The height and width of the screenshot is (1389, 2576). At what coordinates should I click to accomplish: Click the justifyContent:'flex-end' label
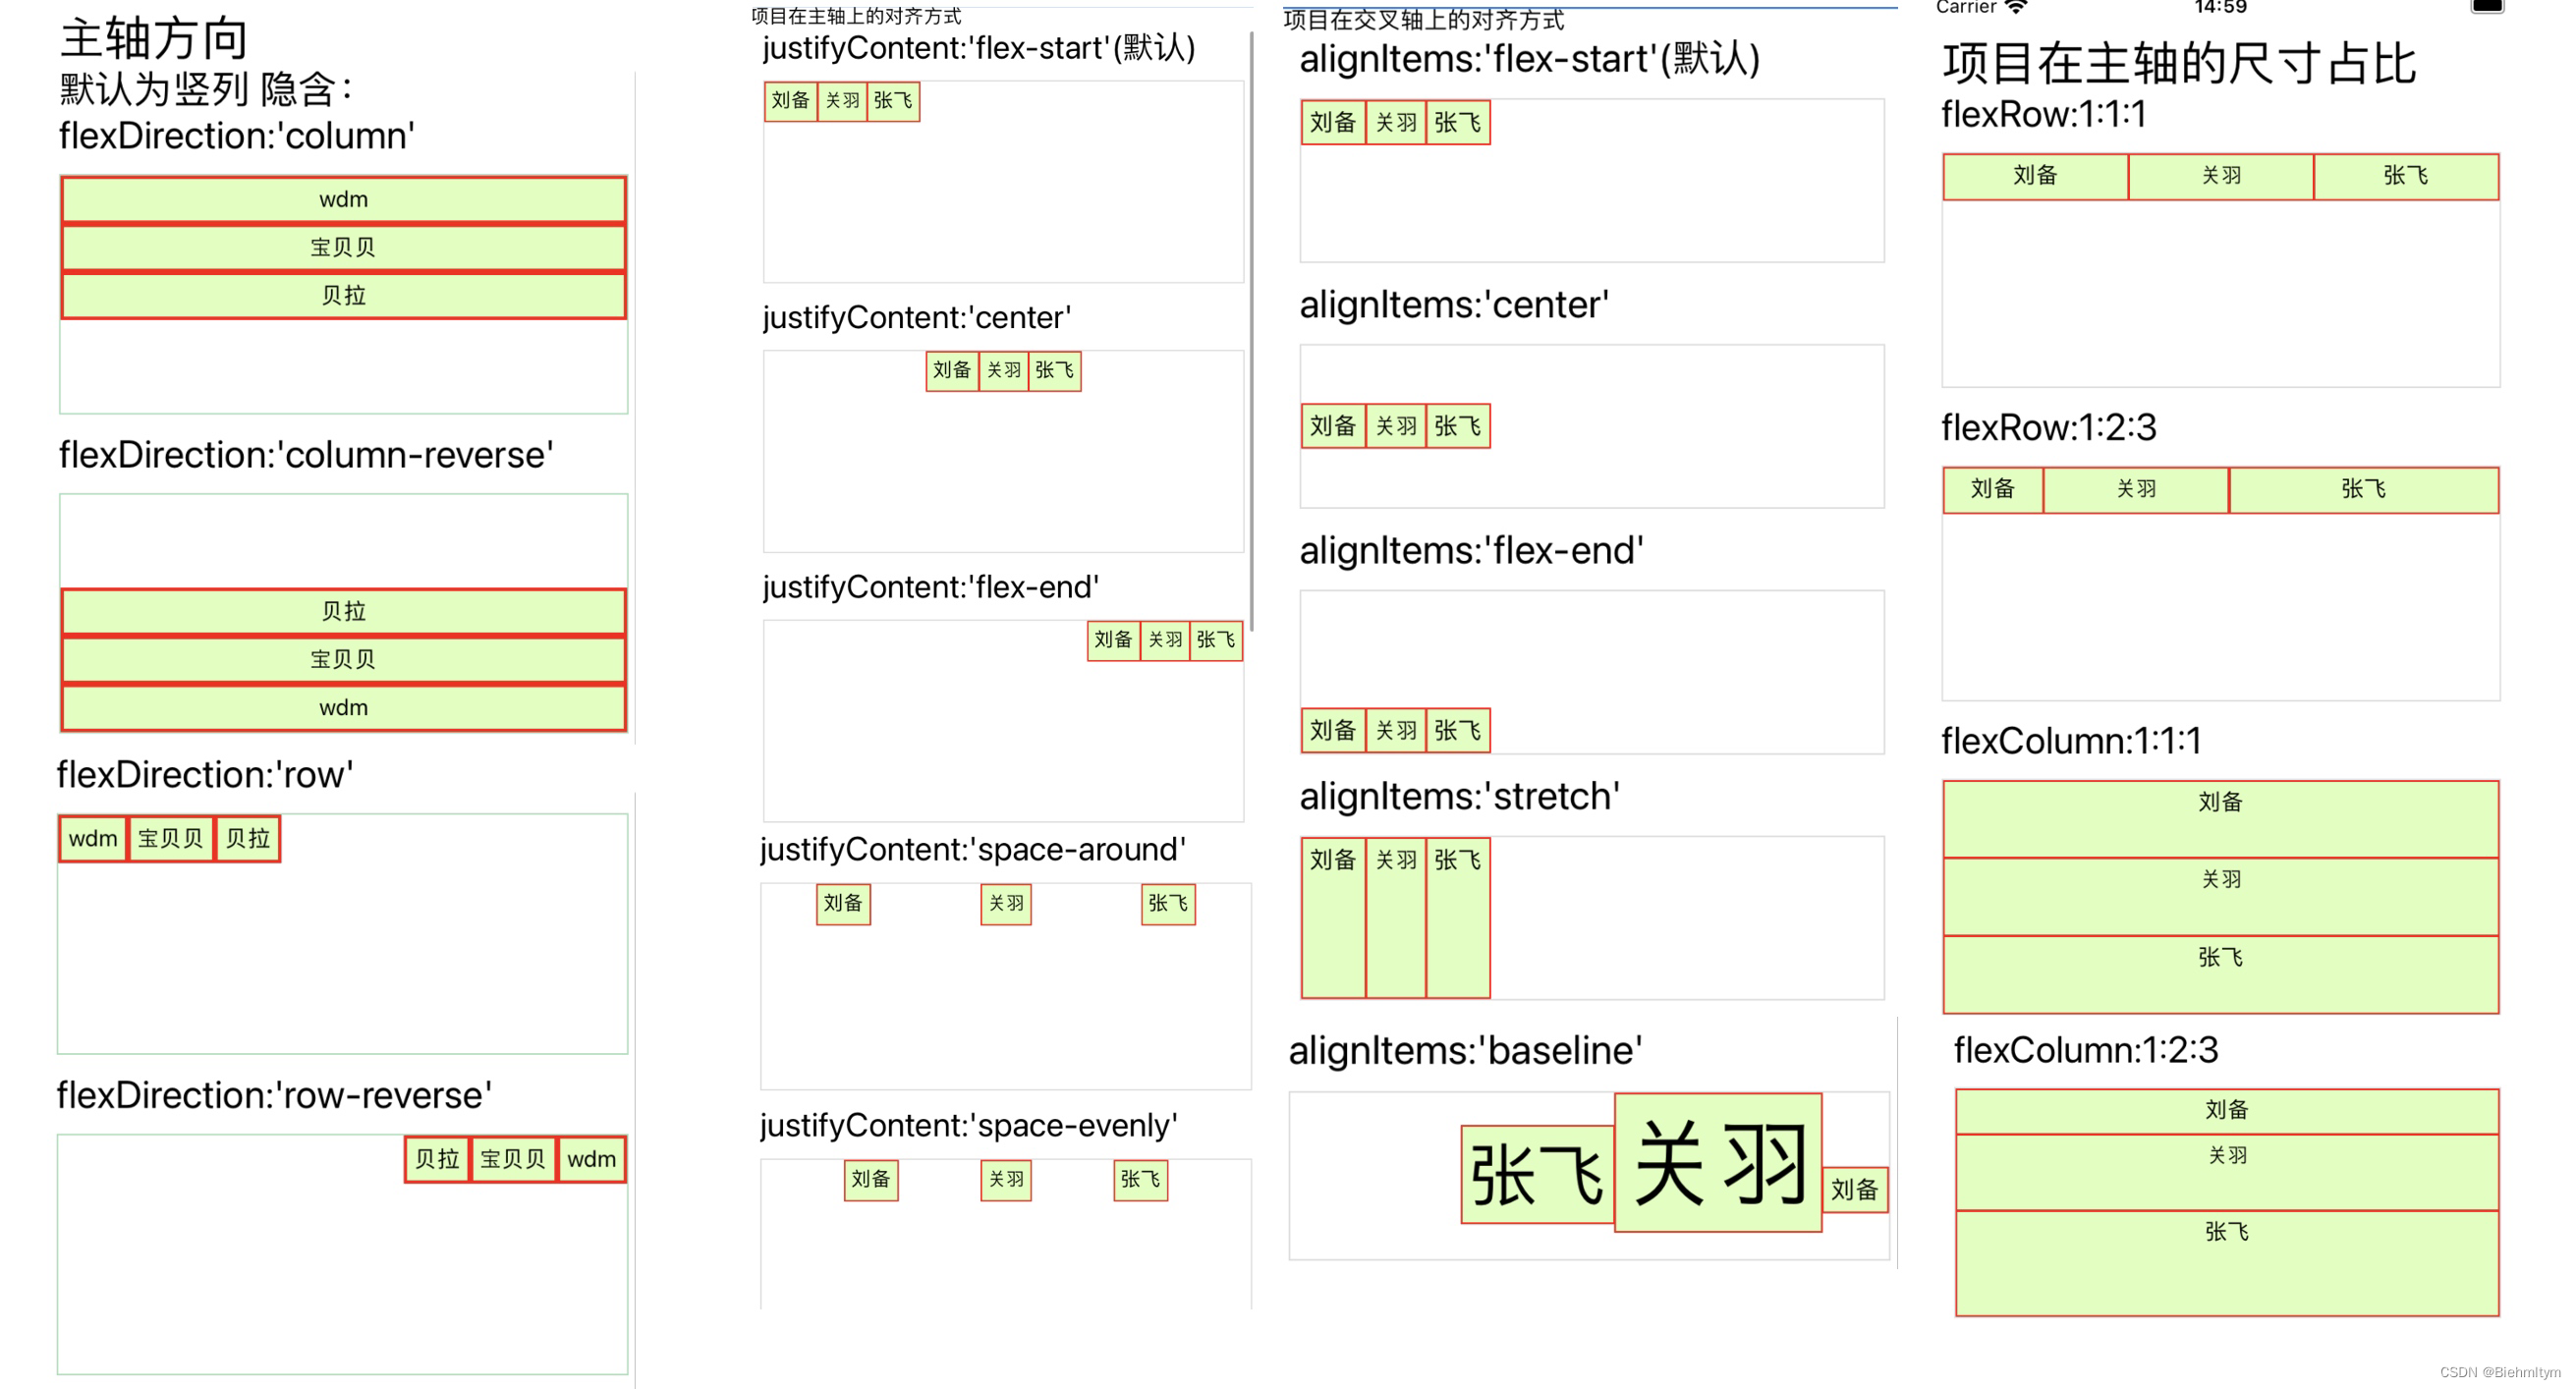(x=931, y=587)
